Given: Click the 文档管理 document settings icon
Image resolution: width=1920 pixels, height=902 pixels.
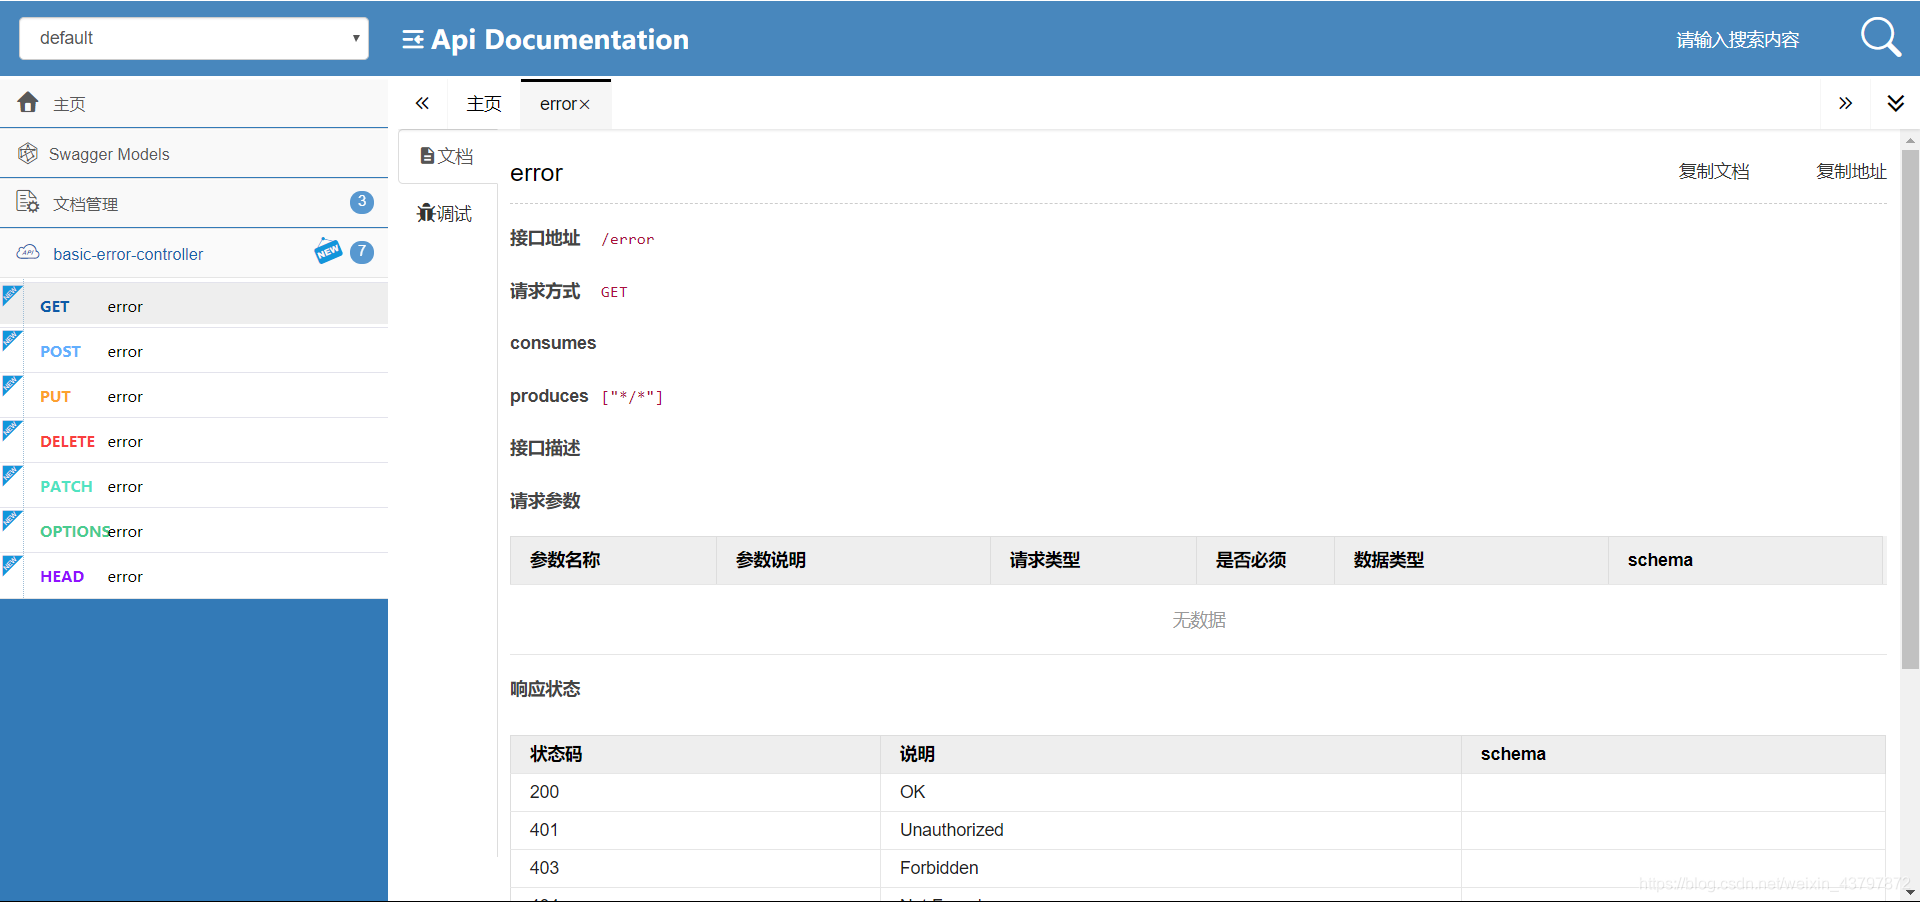Looking at the screenshot, I should pos(28,202).
